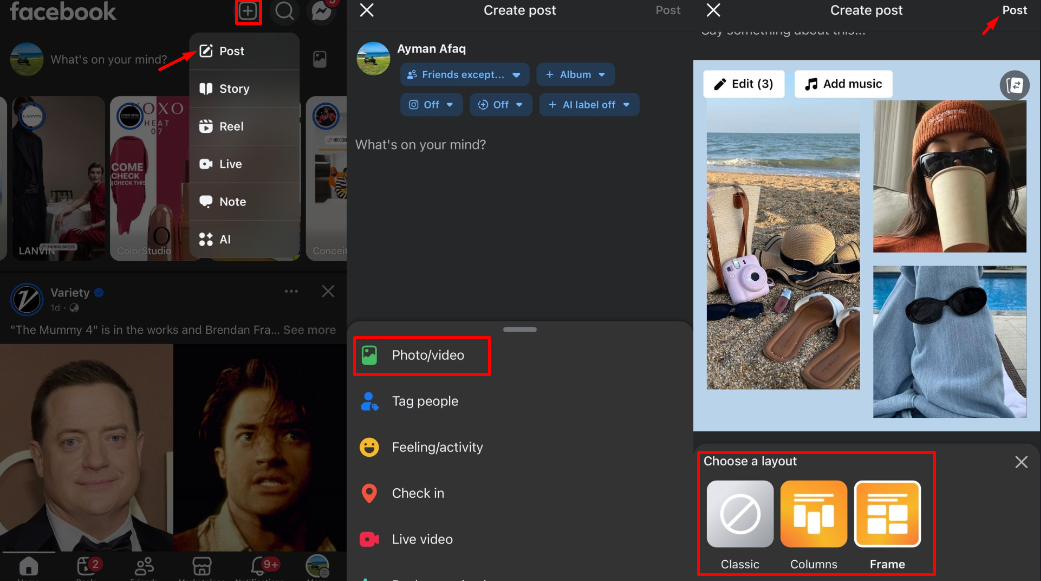Screen dimensions: 1041x581
Task: Open the create menu plus icon
Action: click(x=248, y=13)
